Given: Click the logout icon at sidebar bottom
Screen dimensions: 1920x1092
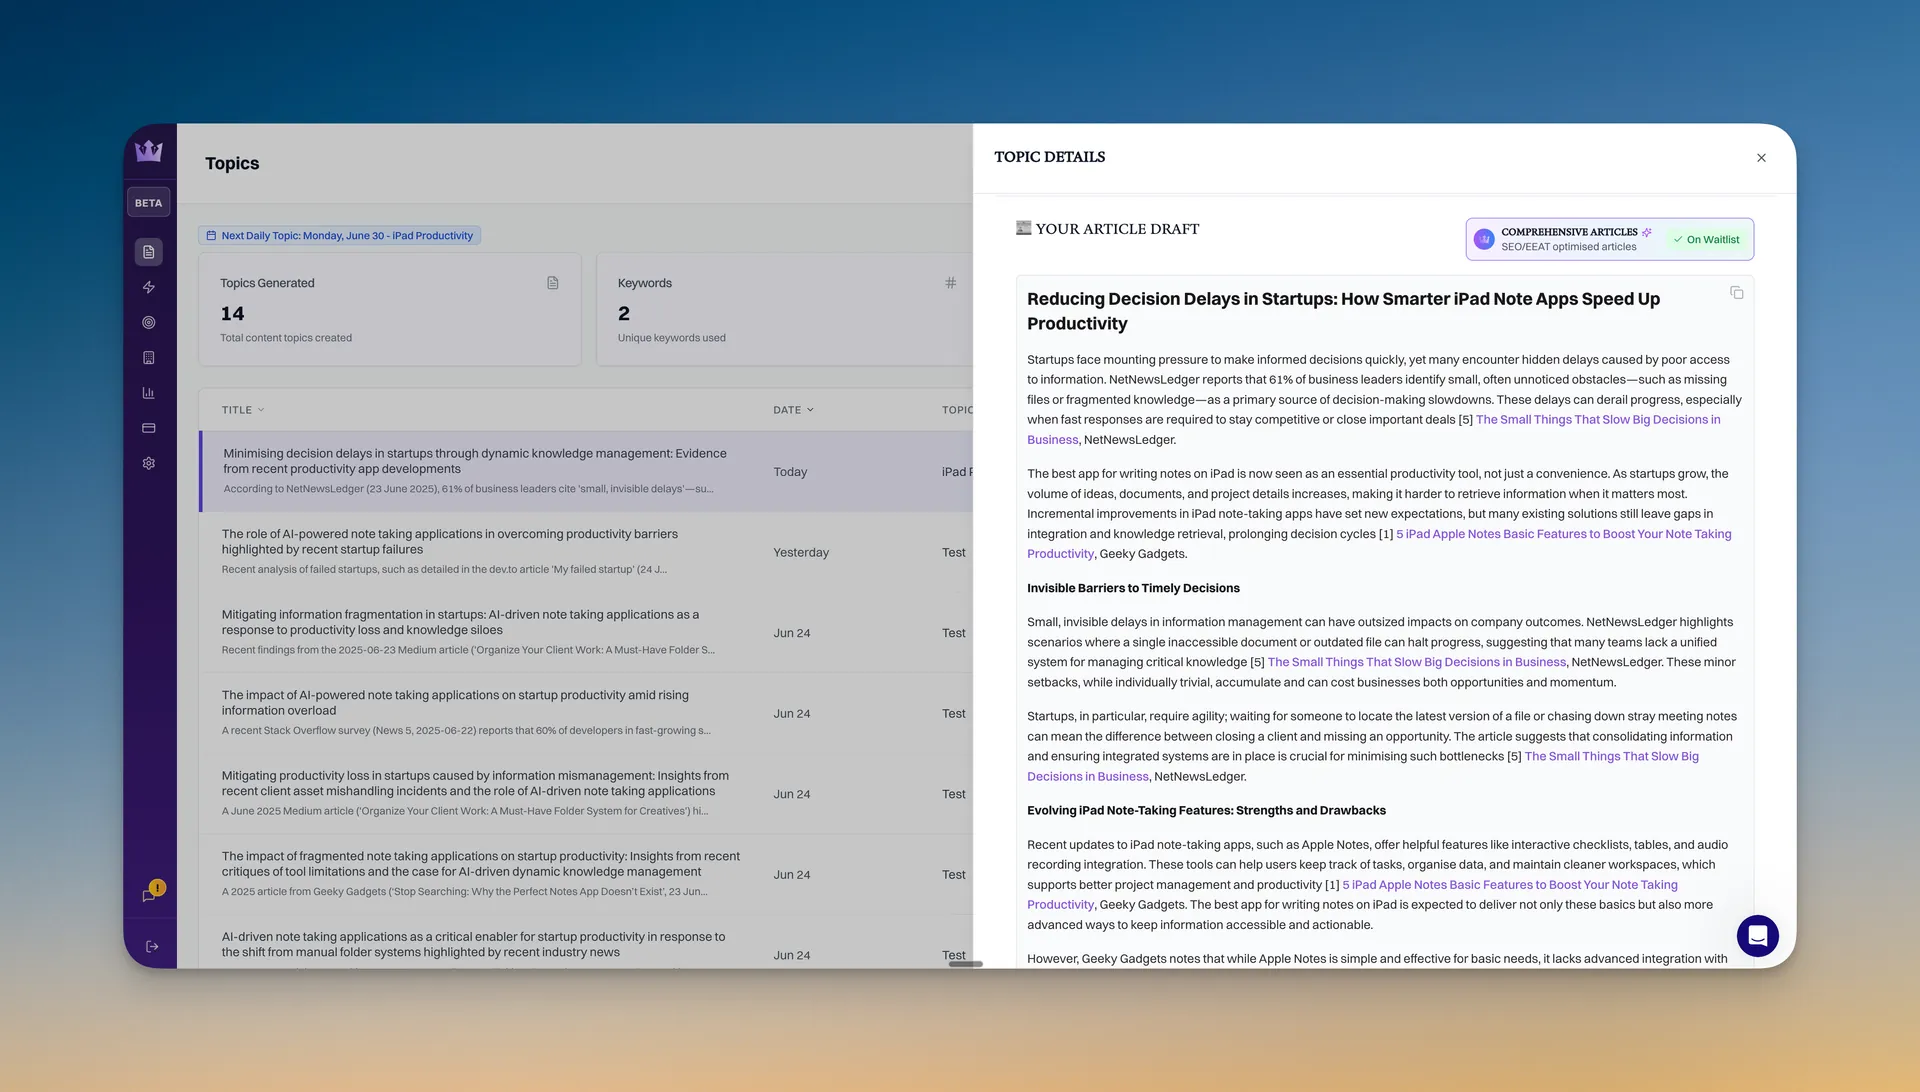Looking at the screenshot, I should 152,947.
